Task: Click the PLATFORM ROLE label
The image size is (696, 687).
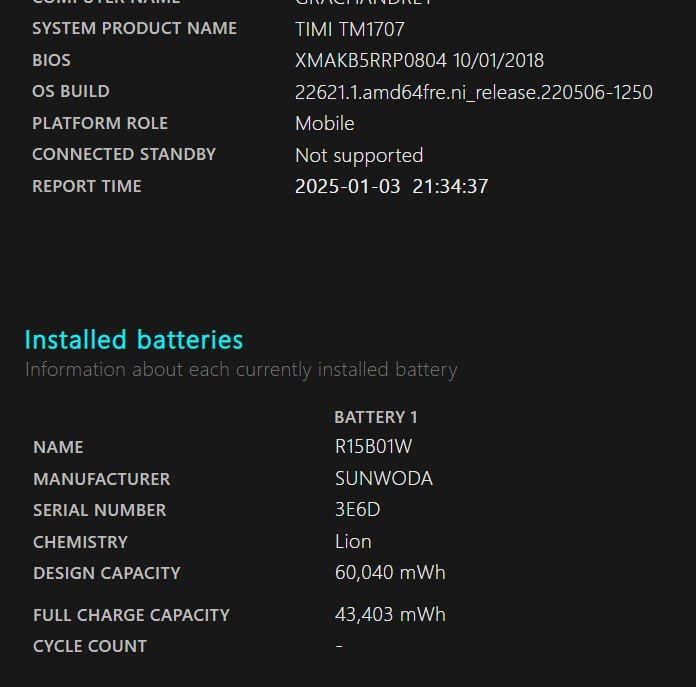Action: pyautogui.click(x=99, y=124)
